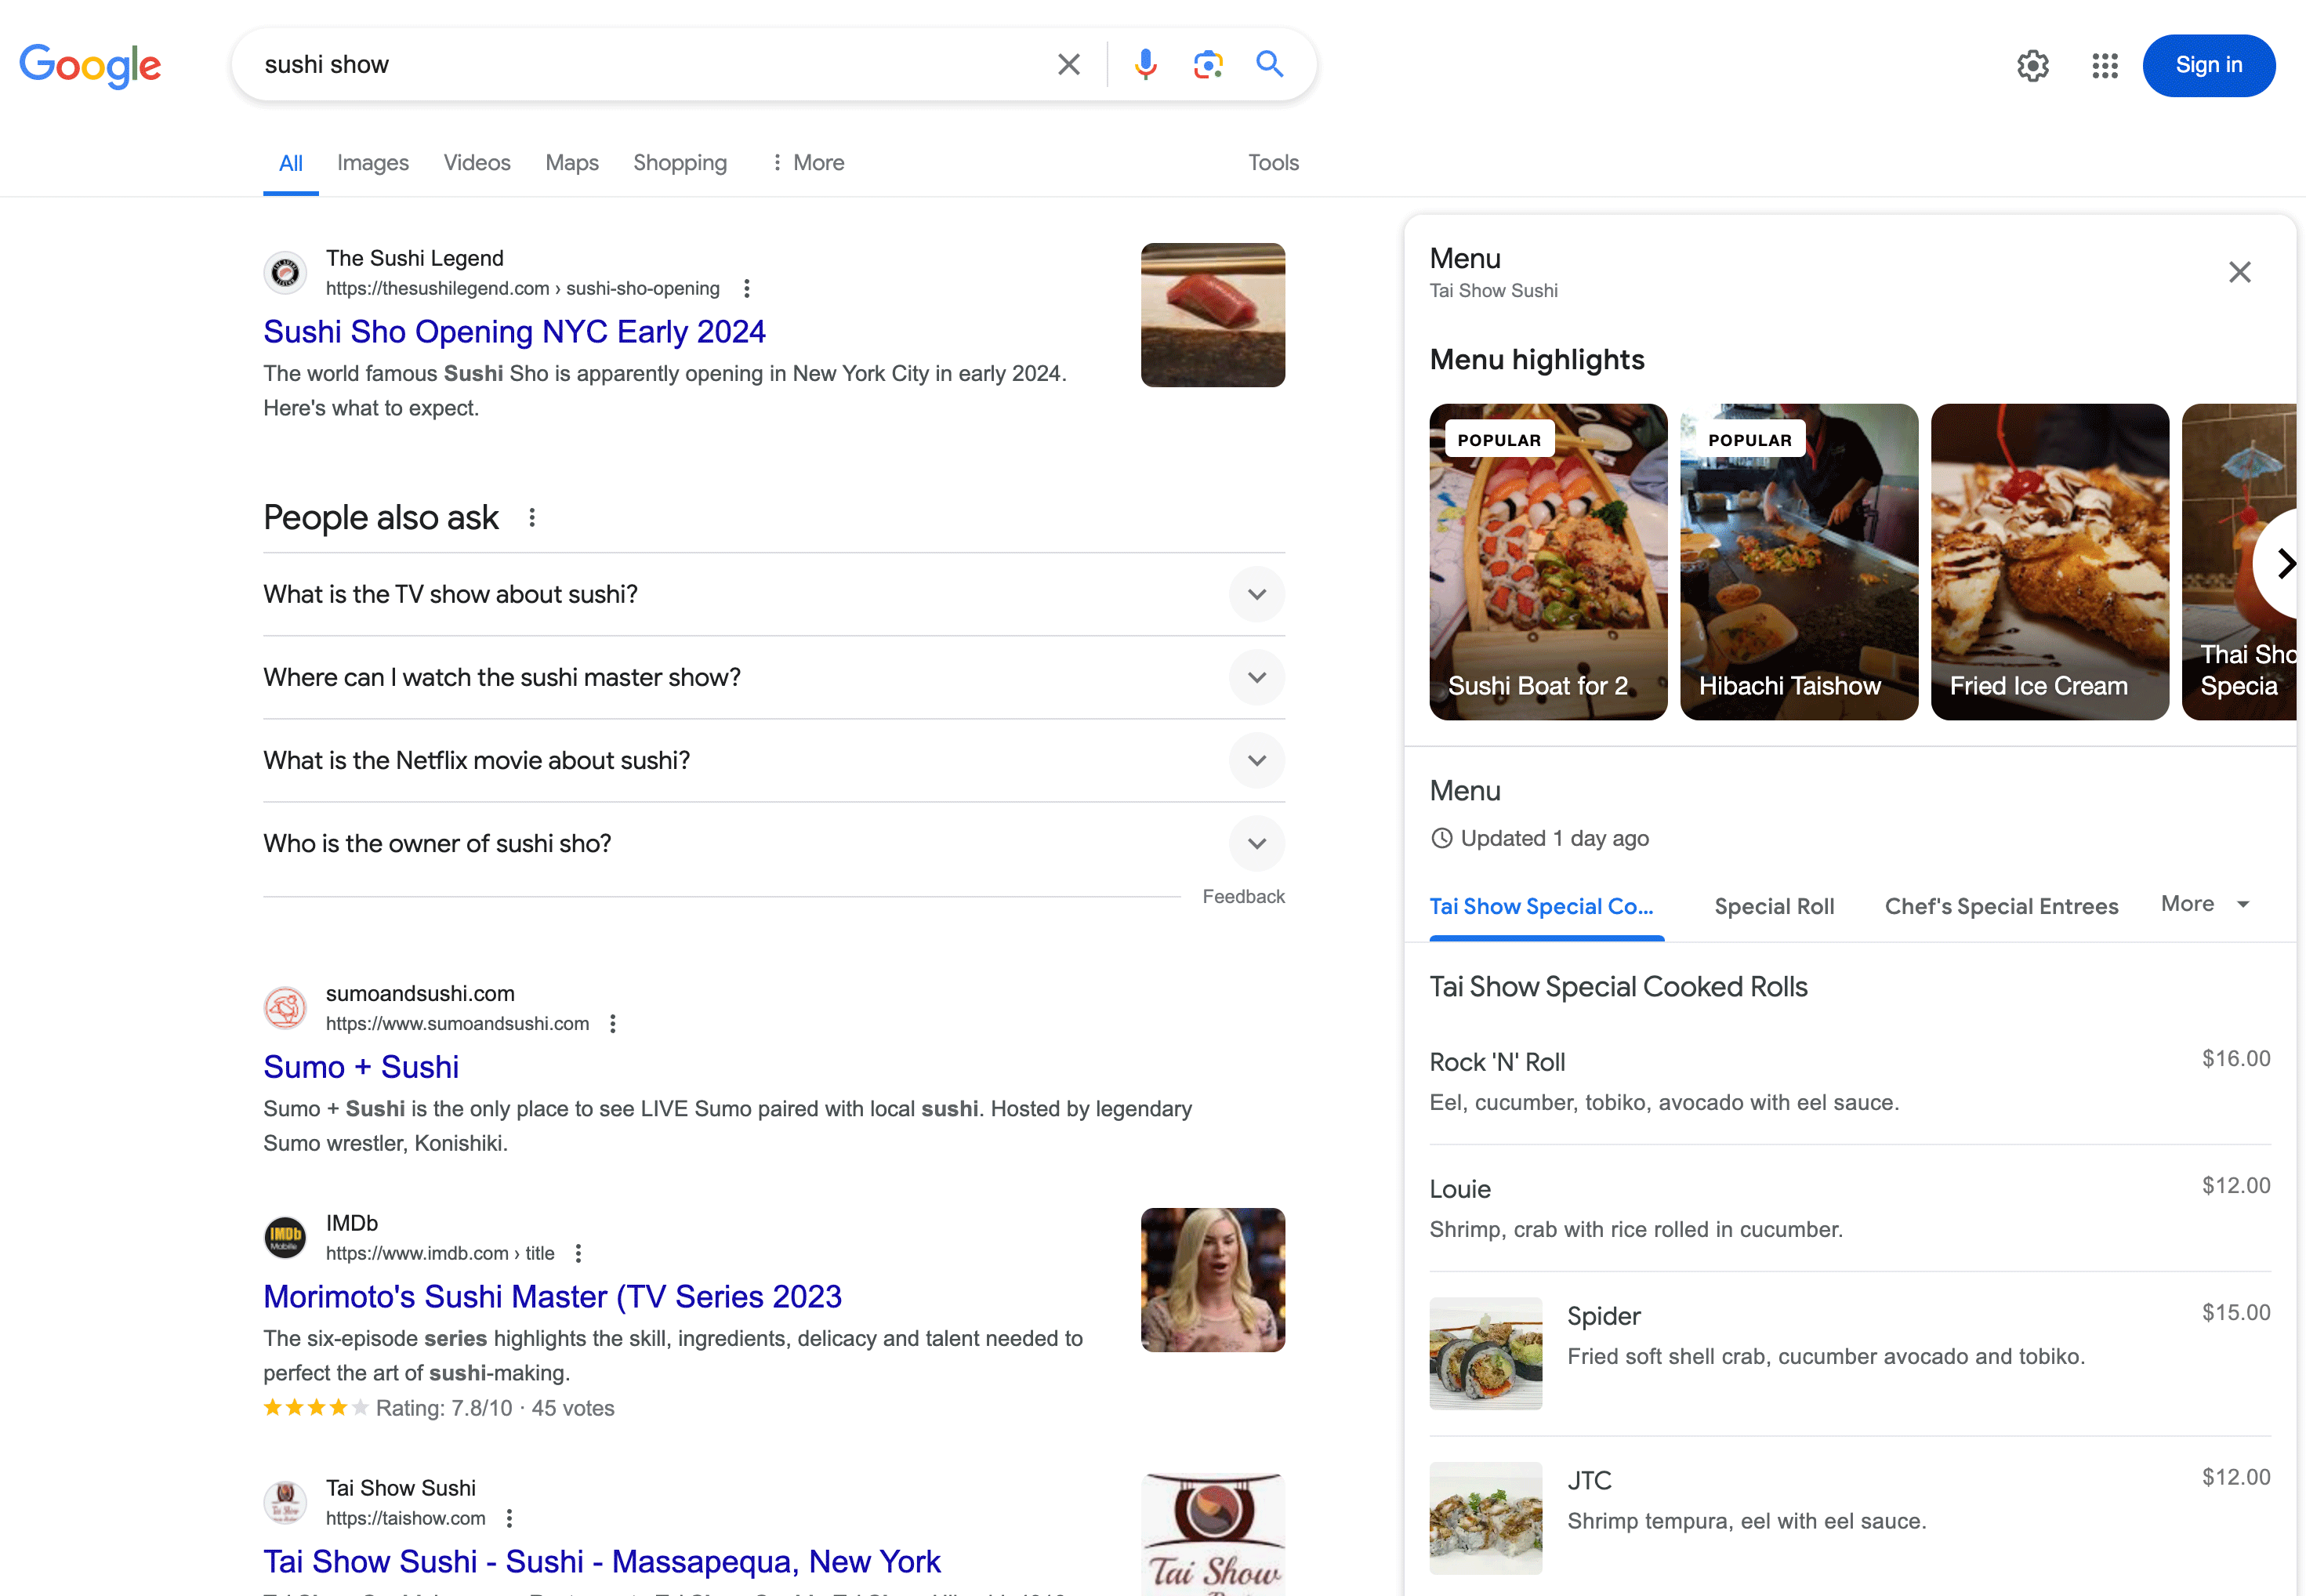Viewport: 2306px width, 1596px height.
Task: Switch to the Images search tab
Action: [372, 162]
